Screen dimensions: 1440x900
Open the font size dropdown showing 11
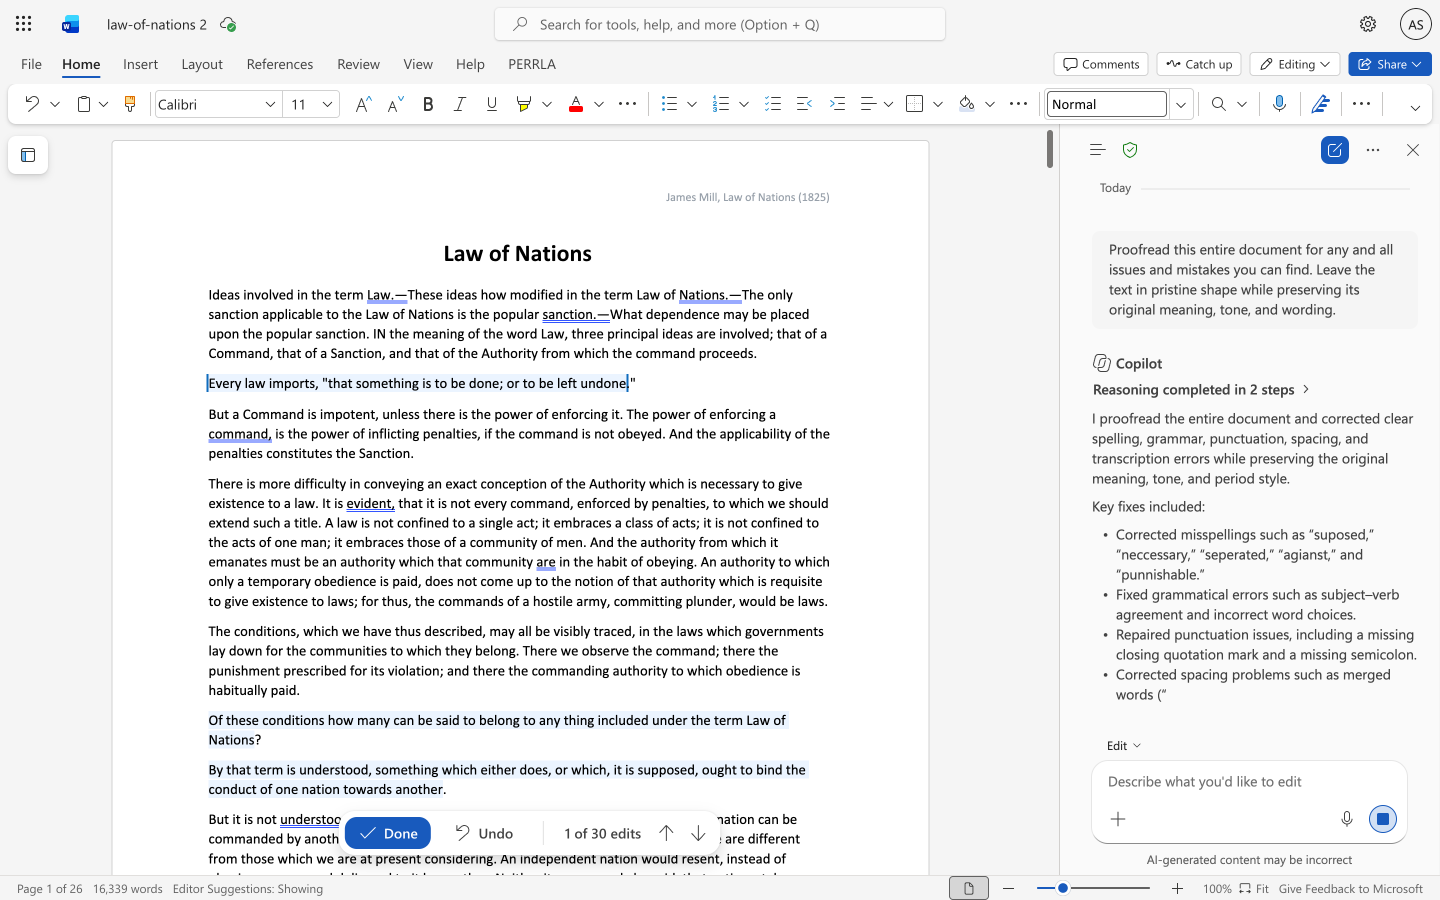point(327,104)
